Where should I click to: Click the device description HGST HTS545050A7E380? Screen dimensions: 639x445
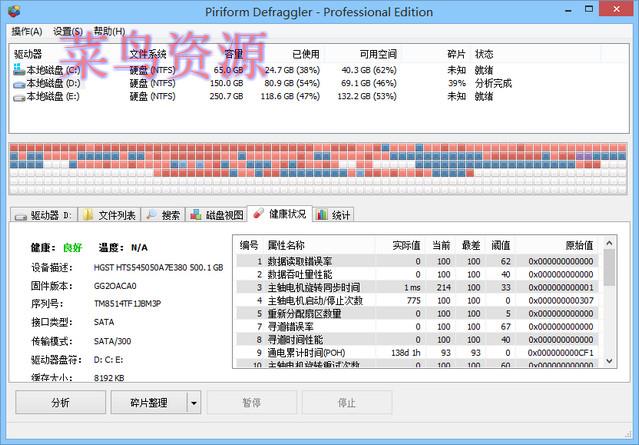[159, 268]
